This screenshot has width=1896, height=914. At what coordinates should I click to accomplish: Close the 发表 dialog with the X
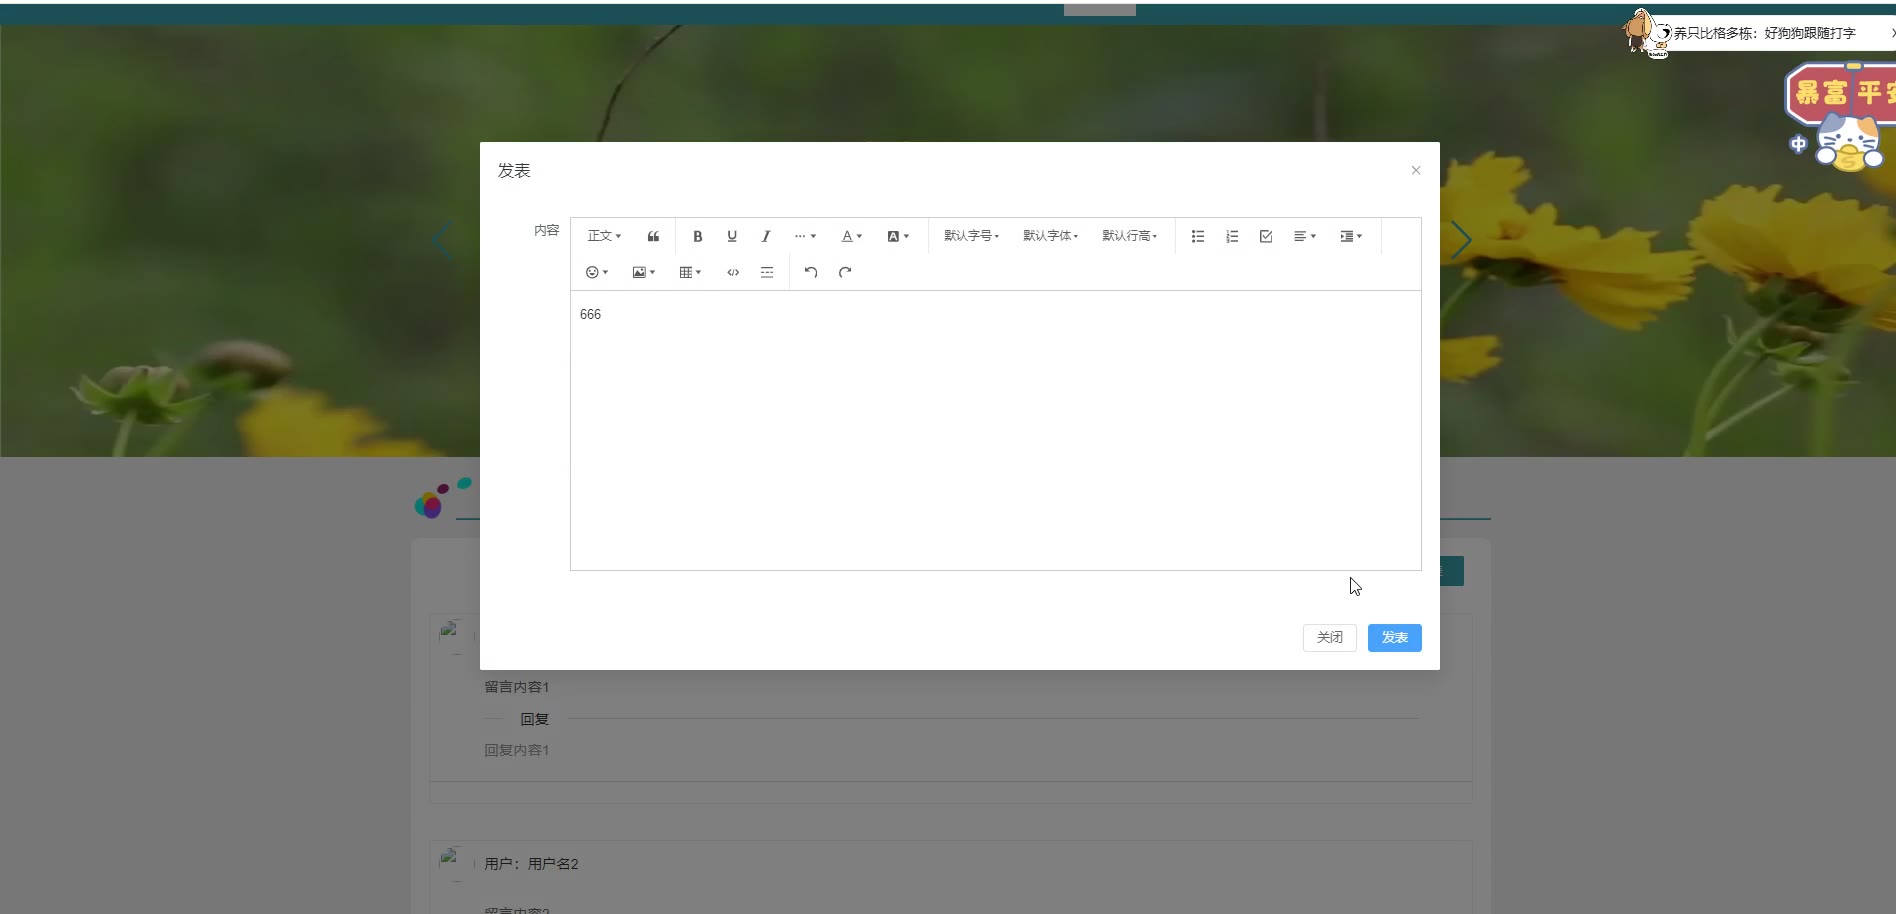tap(1415, 170)
